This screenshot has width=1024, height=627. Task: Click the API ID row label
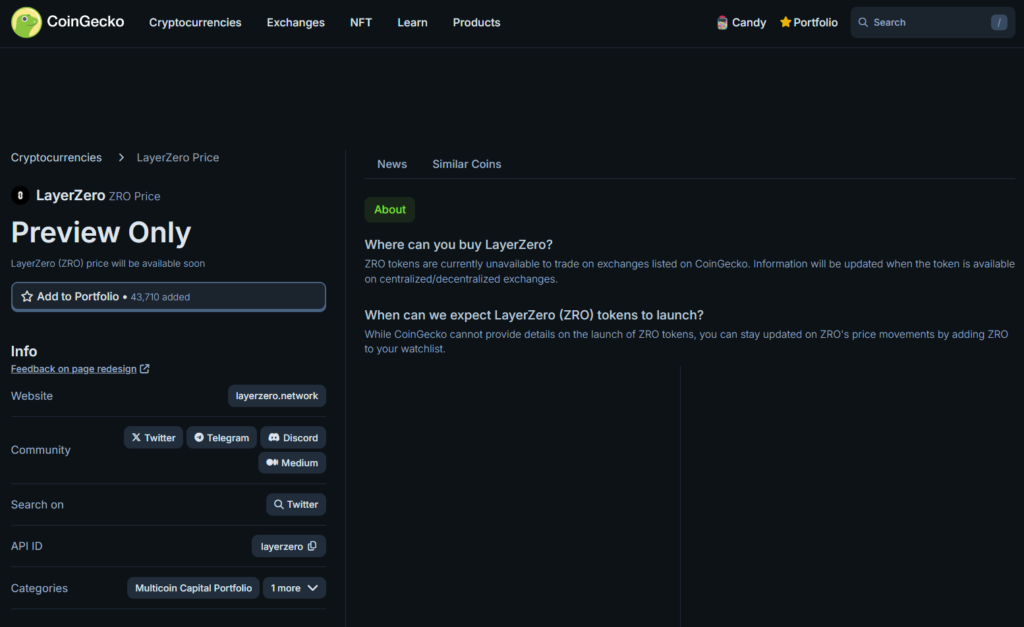[x=27, y=546]
